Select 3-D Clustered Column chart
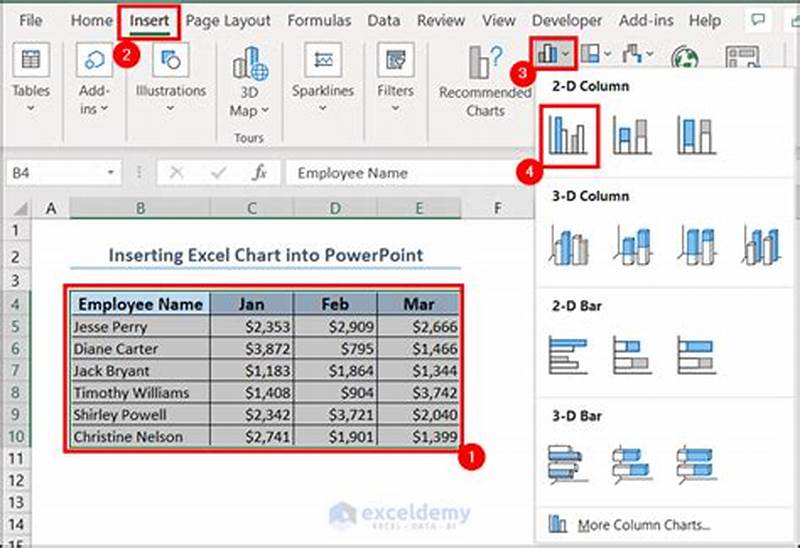This screenshot has height=548, width=800. tap(569, 245)
